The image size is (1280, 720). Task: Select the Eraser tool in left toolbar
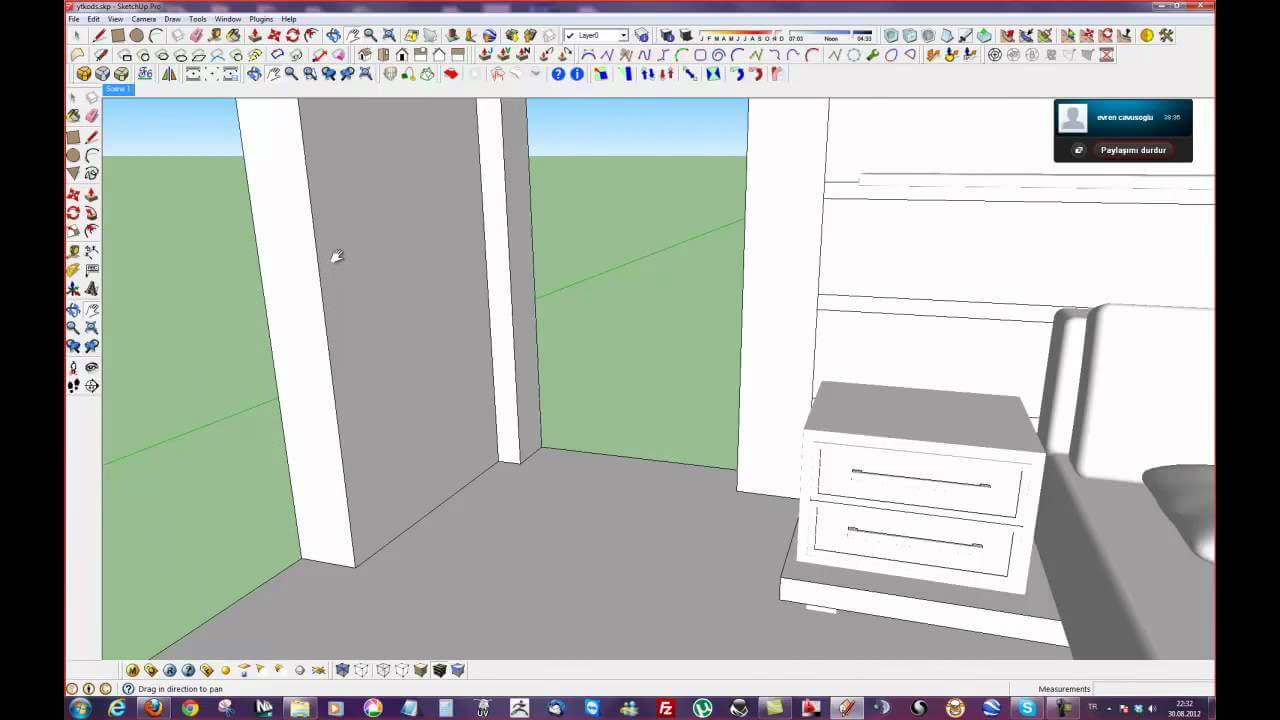coord(92,116)
